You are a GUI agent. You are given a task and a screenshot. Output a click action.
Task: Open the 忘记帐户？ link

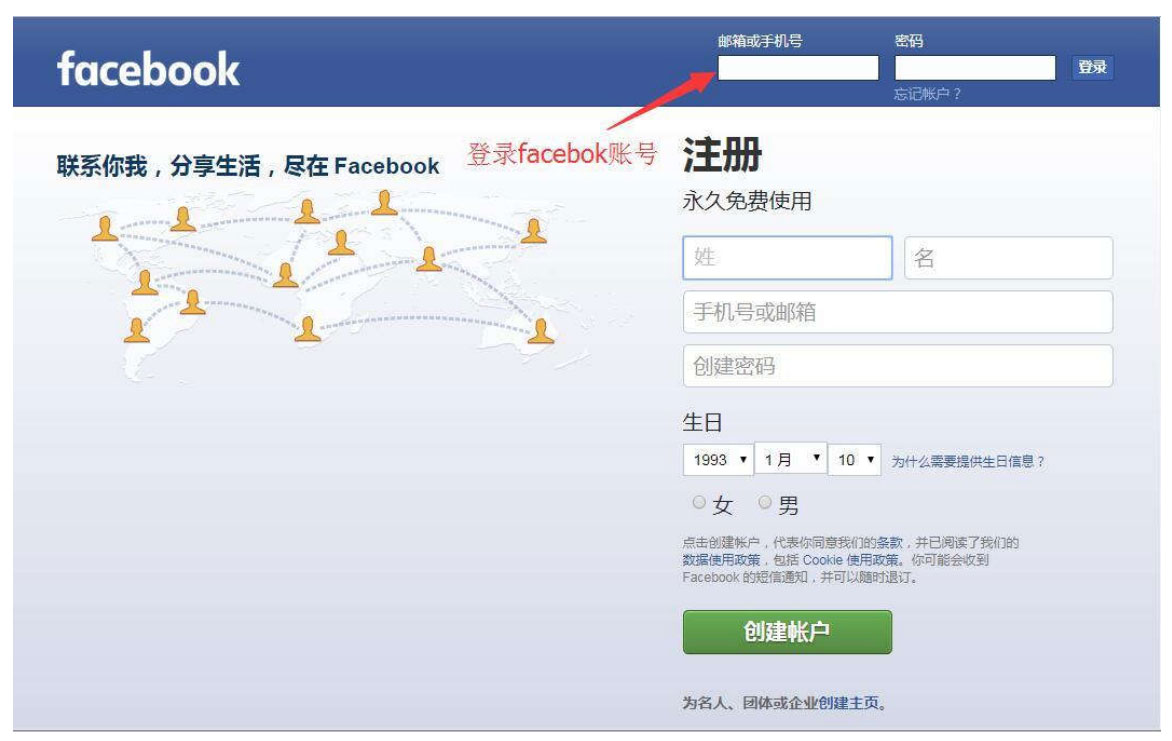tap(927, 93)
